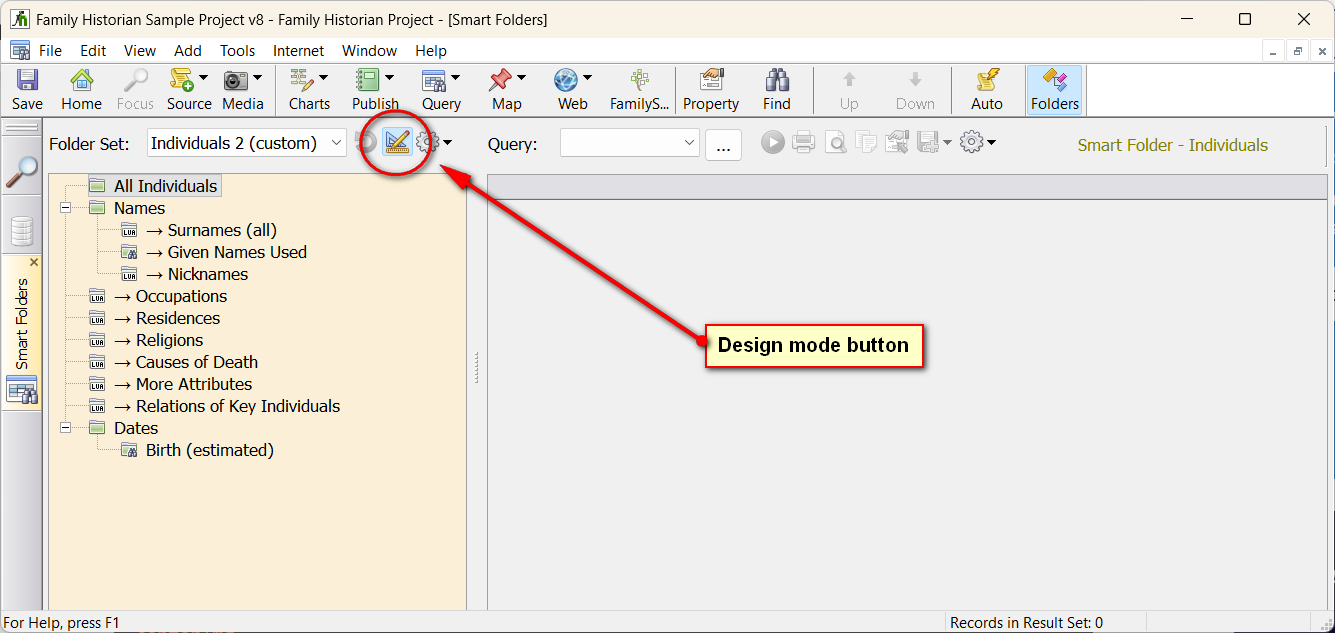The image size is (1335, 633).
Task: Open the query options gear icon
Action: (971, 143)
